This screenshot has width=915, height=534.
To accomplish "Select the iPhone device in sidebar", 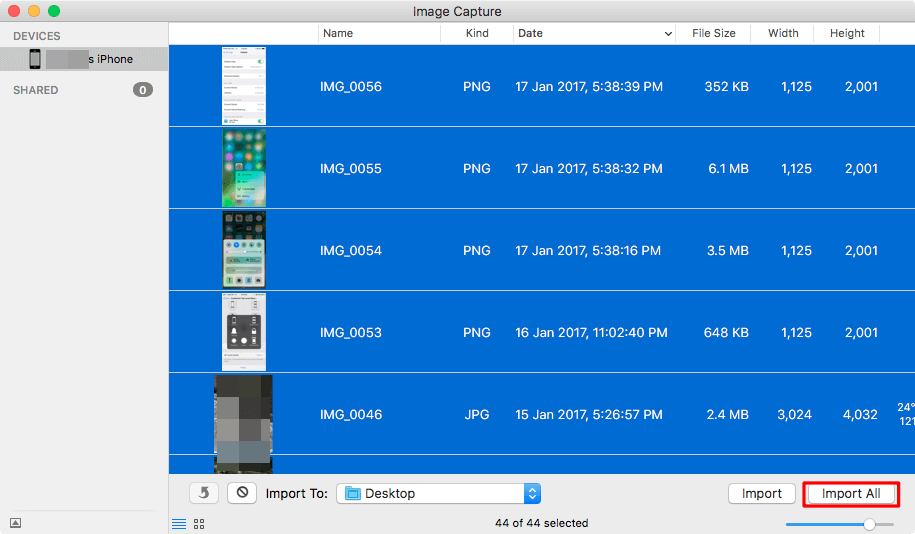I will coord(84,59).
